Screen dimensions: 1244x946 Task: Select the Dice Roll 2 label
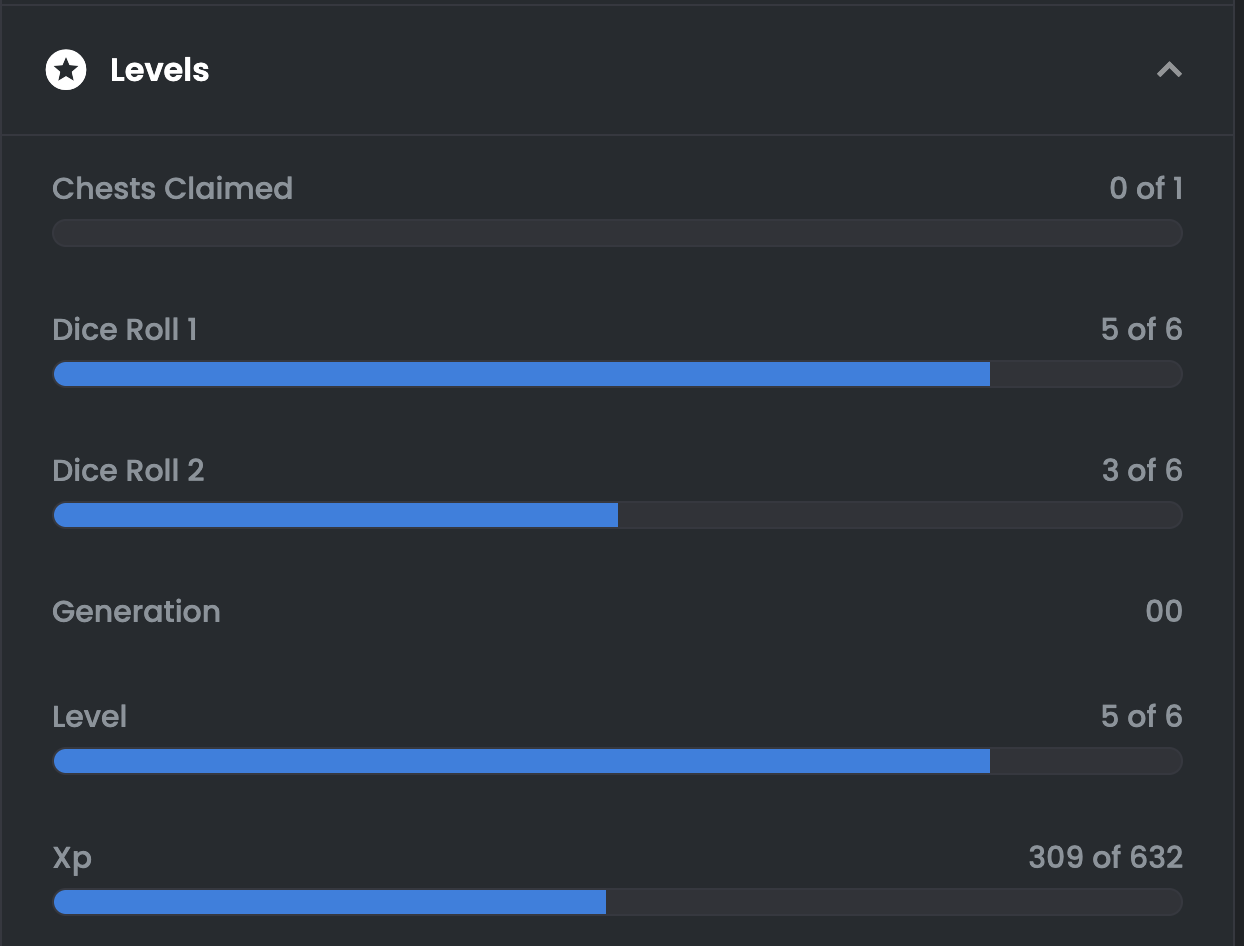tap(128, 470)
